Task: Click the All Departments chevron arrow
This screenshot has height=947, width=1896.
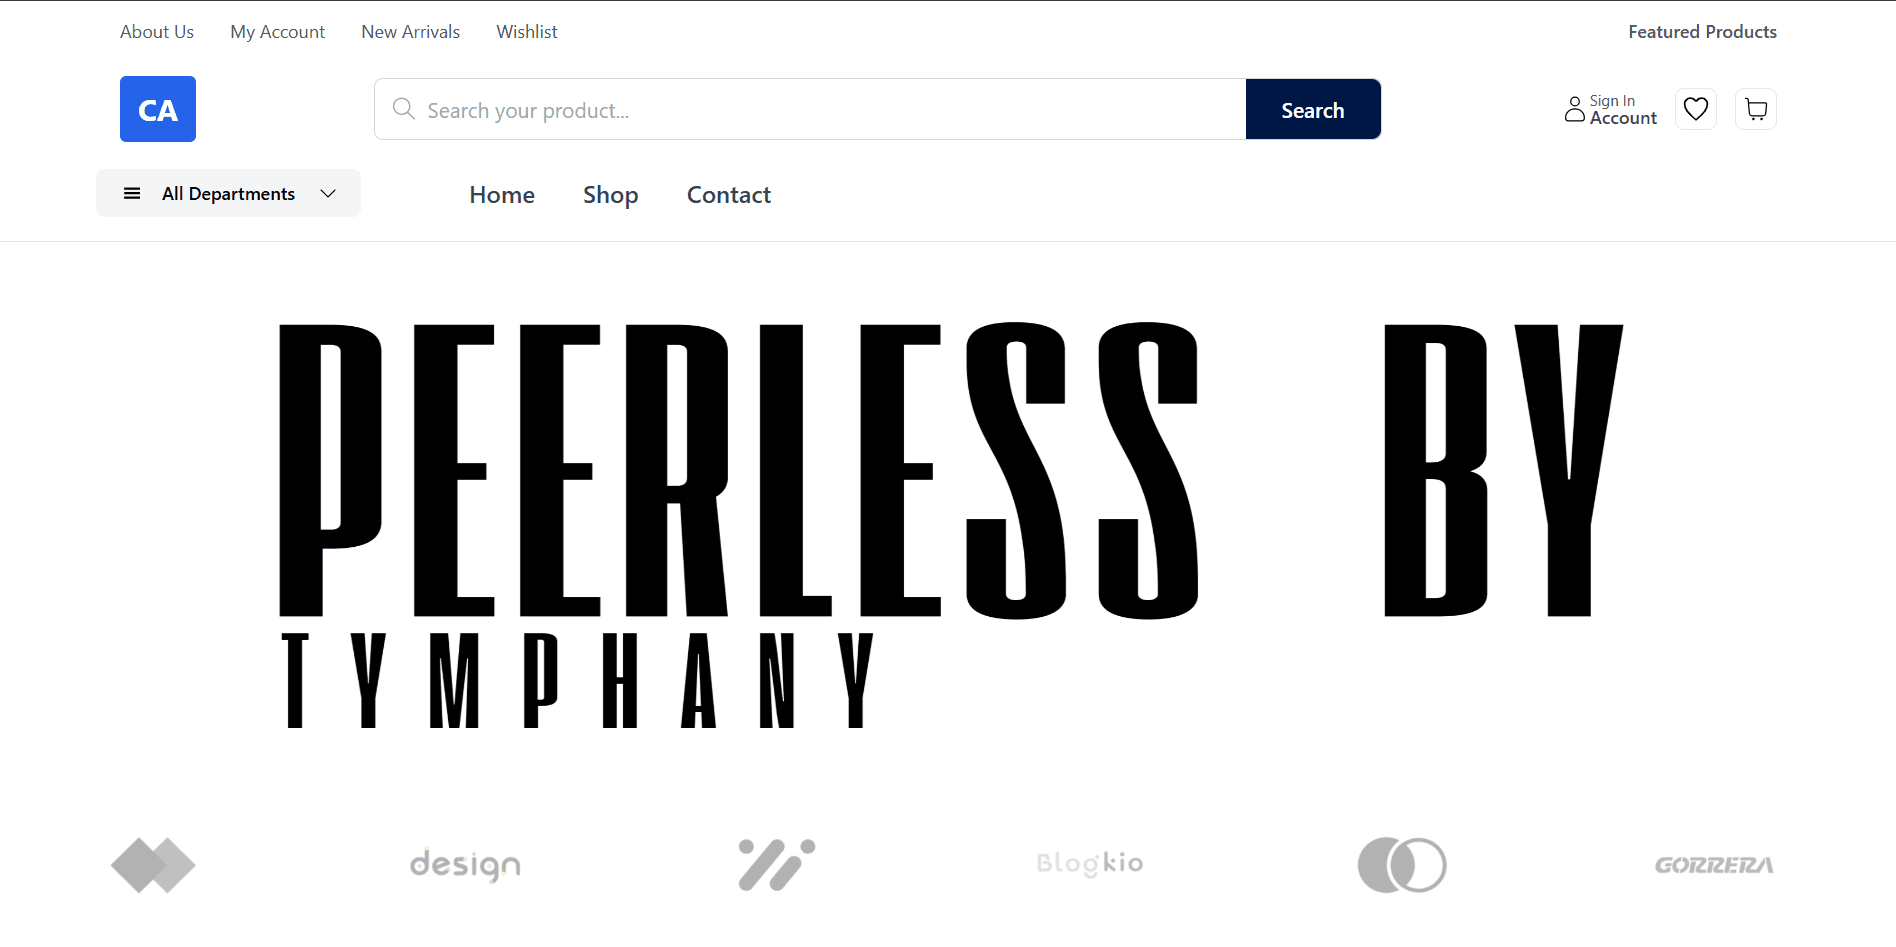Action: click(328, 193)
